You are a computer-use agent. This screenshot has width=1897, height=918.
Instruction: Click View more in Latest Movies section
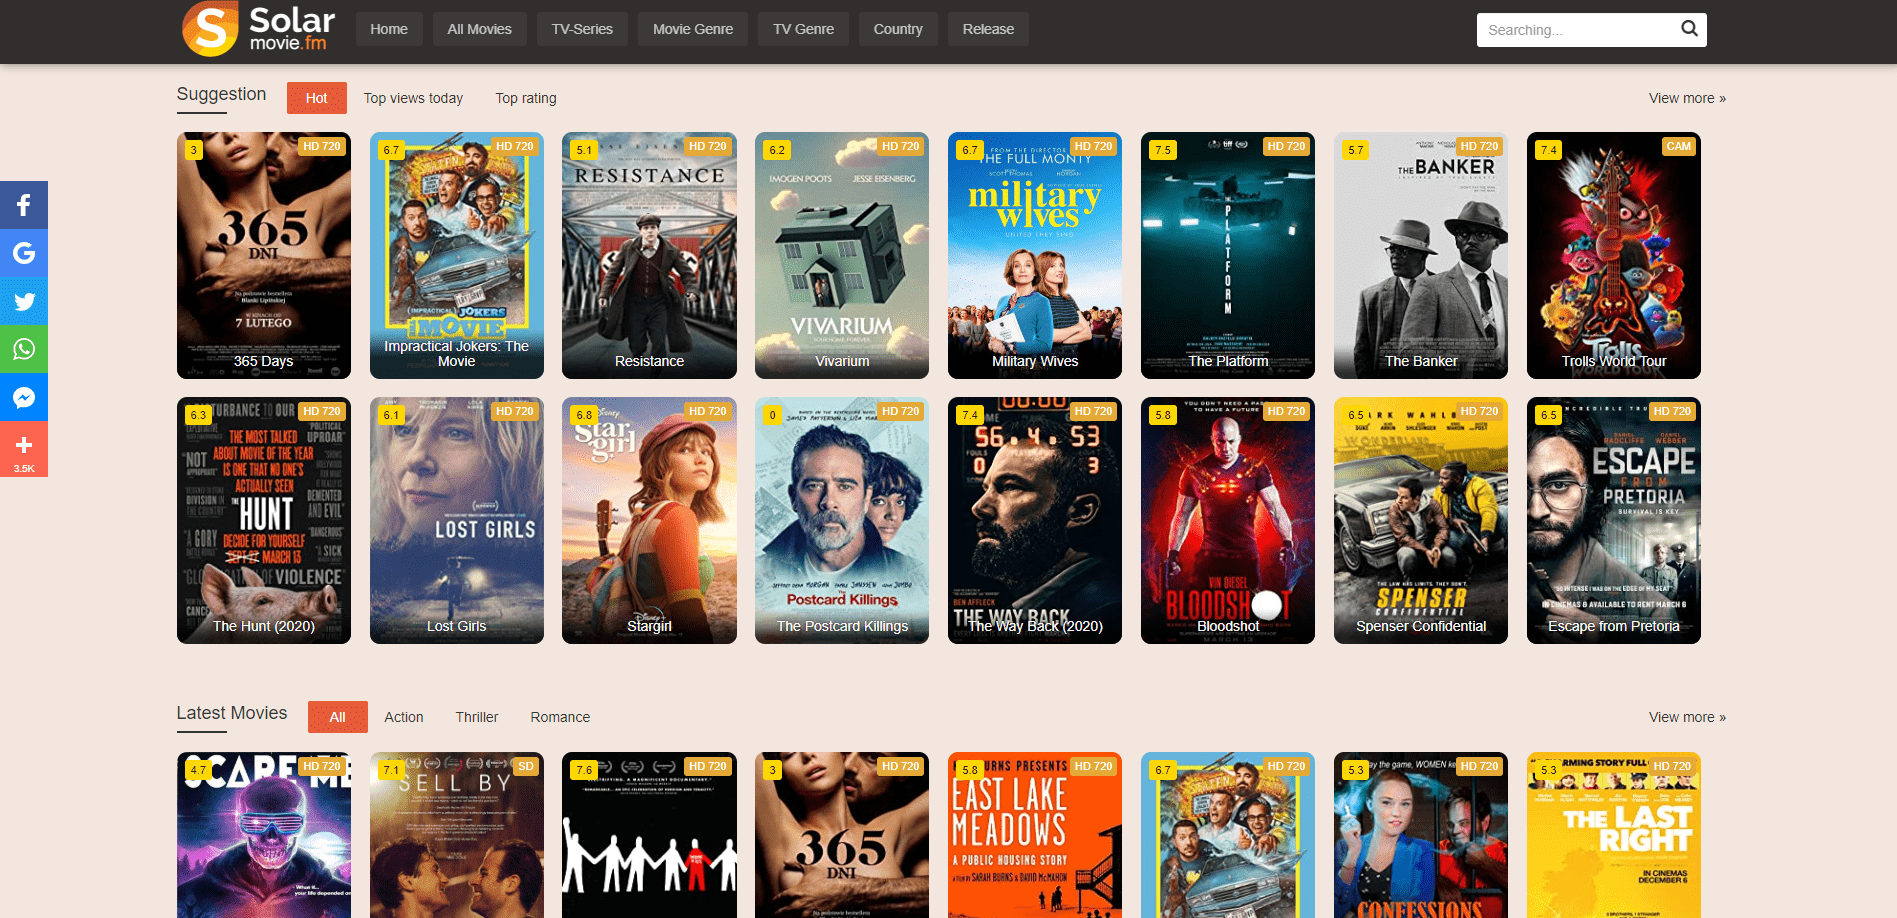[1687, 717]
